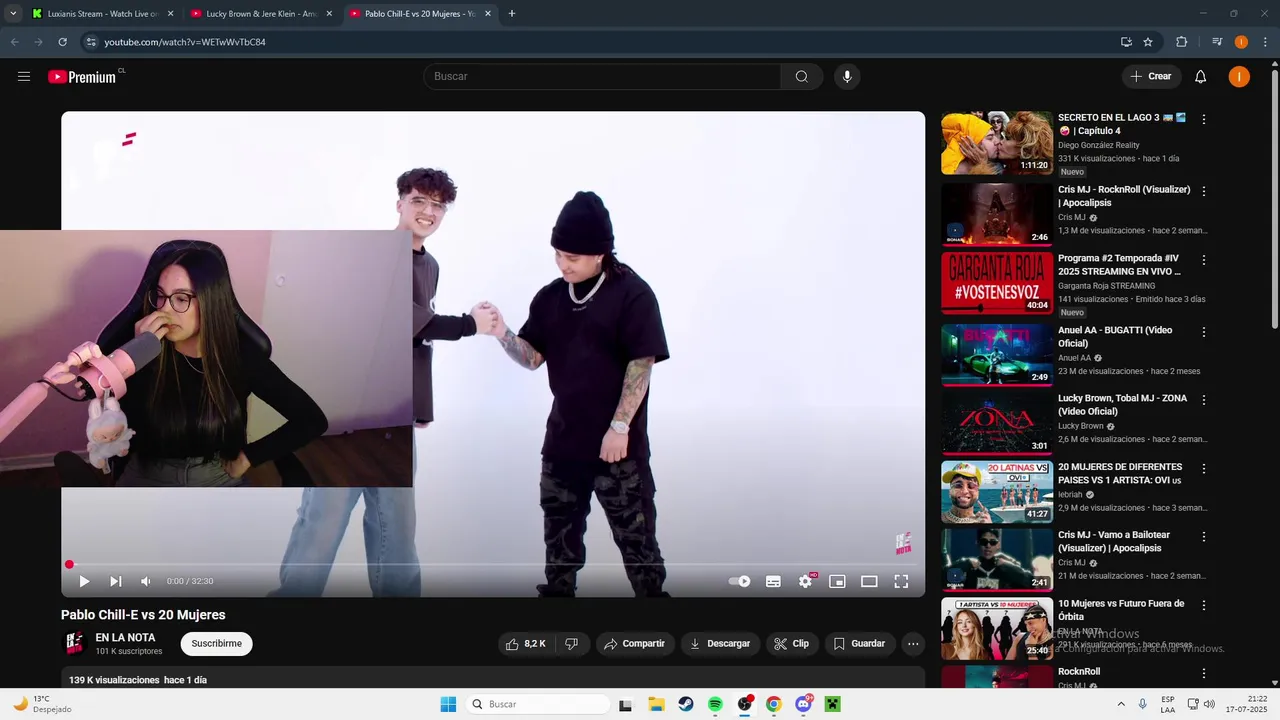Open the EN LA NOTA channel avatar
This screenshot has width=1280, height=720.
click(x=74, y=643)
